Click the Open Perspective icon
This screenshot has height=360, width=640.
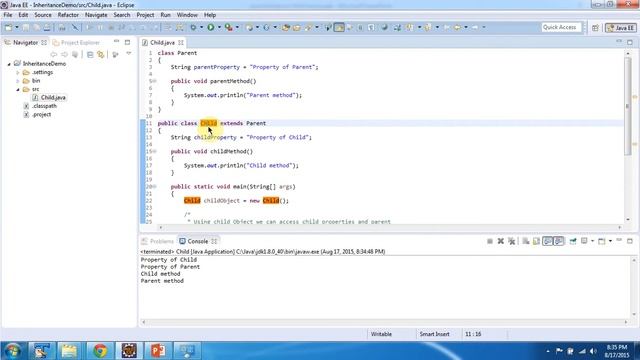595,28
